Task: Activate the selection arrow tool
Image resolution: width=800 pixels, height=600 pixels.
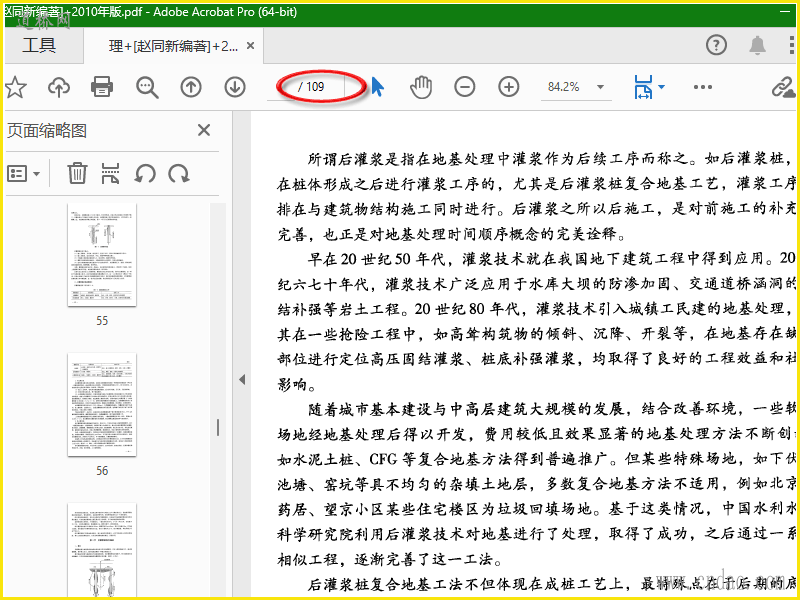Action: [377, 87]
